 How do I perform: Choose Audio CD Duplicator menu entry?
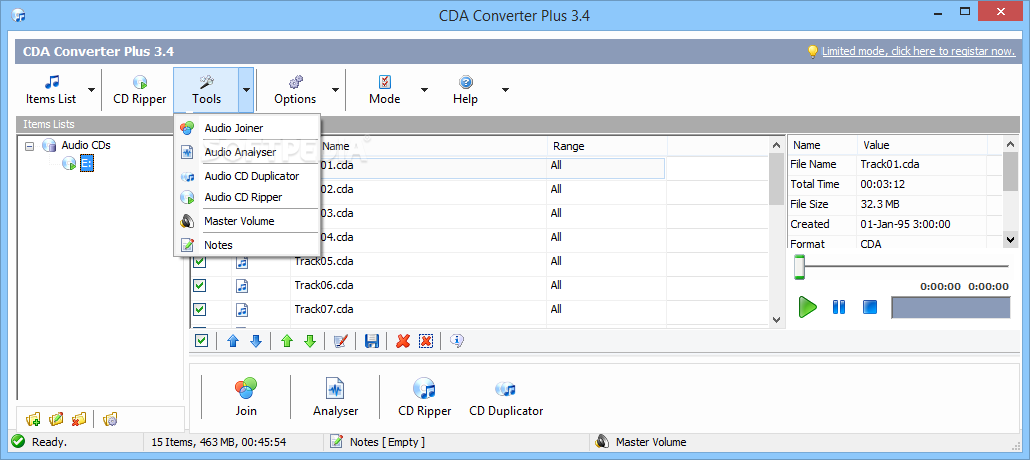[x=247, y=176]
